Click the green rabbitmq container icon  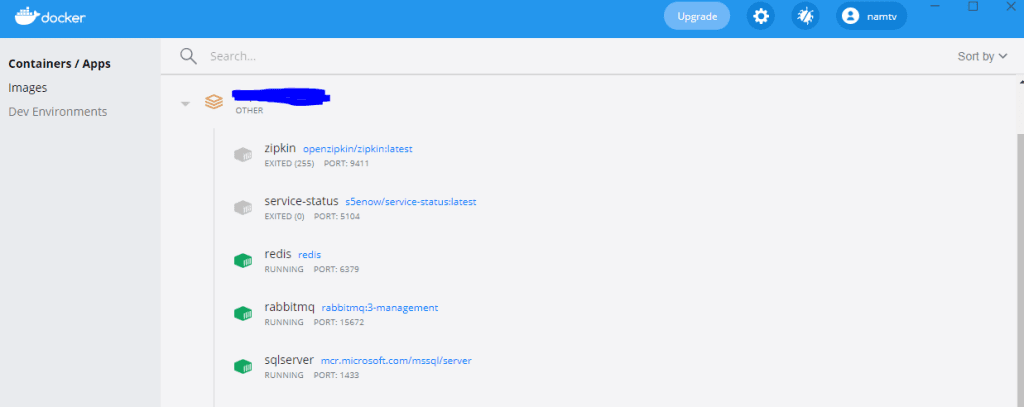[x=243, y=314]
